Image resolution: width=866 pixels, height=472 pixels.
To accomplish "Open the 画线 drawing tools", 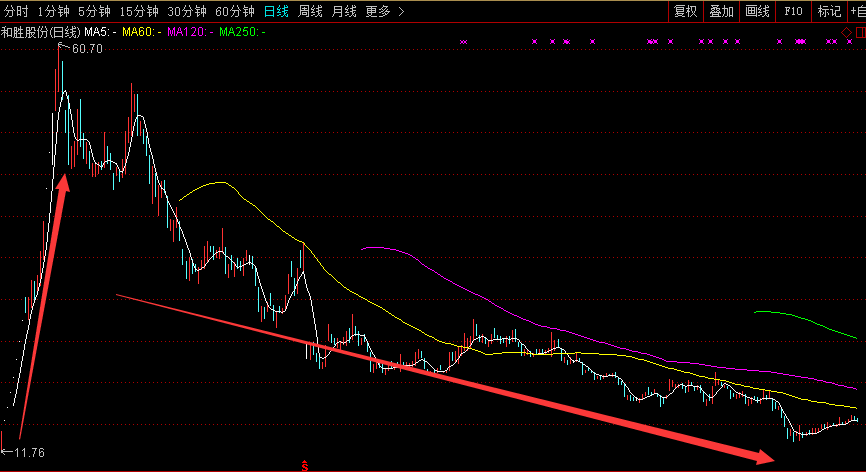I will (757, 11).
